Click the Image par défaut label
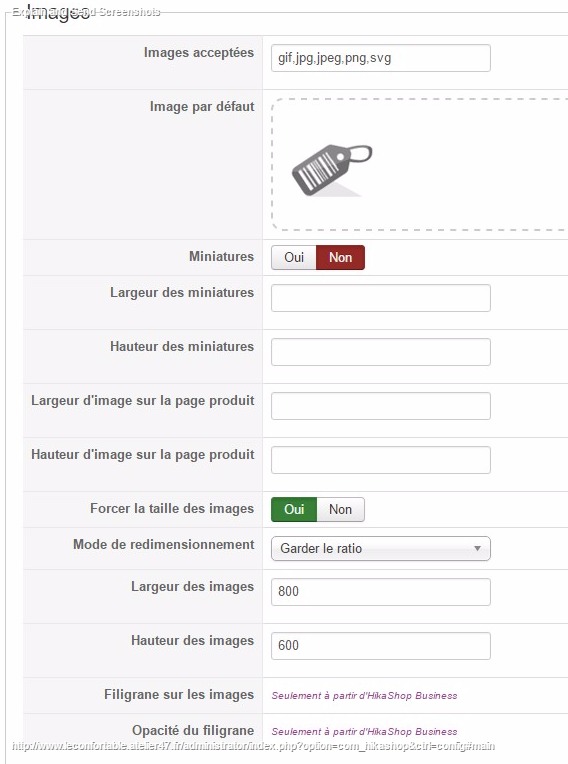This screenshot has width=568, height=764. (202, 106)
